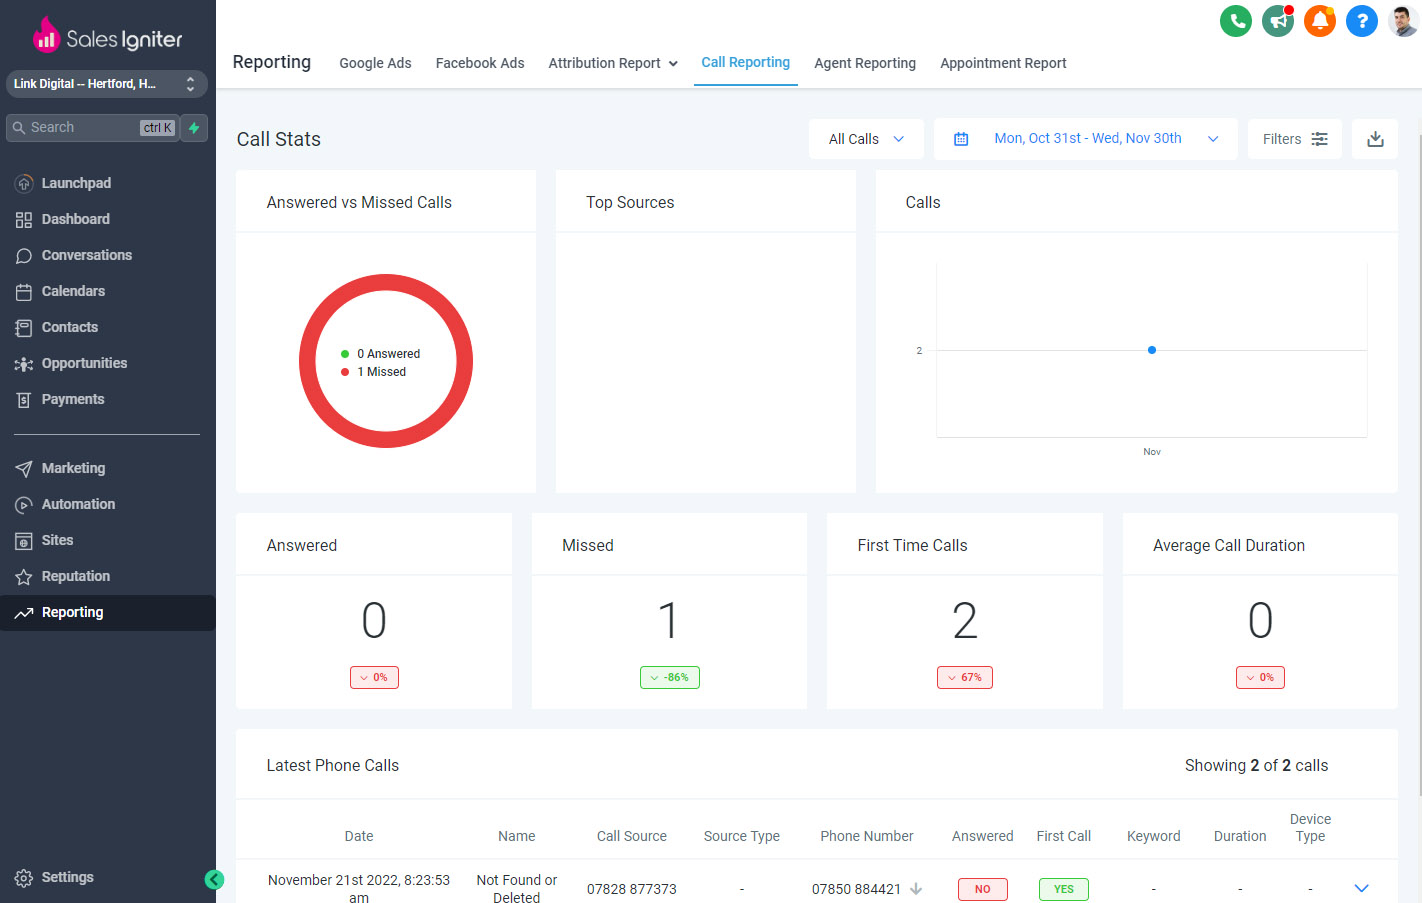Open the notifications bell icon
1422x903 pixels.
coord(1320,21)
